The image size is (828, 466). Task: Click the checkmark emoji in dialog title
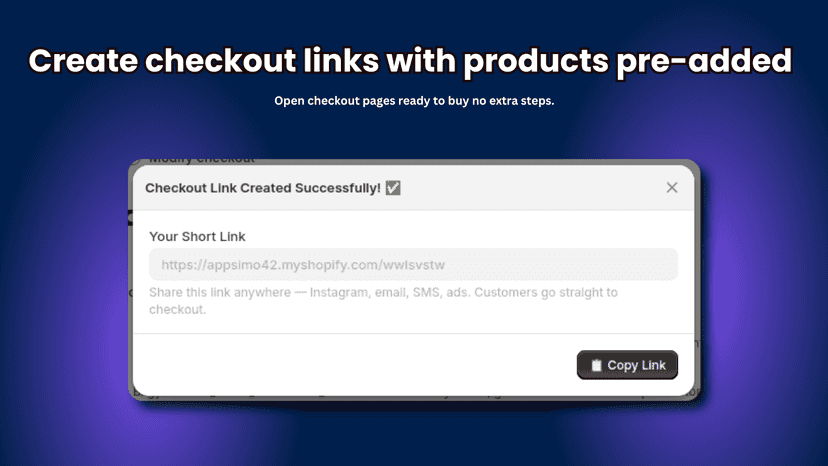[x=393, y=188]
